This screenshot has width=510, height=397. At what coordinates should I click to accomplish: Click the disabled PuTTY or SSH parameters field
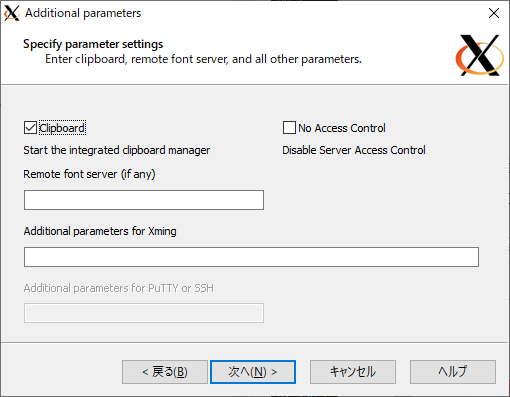(x=144, y=313)
